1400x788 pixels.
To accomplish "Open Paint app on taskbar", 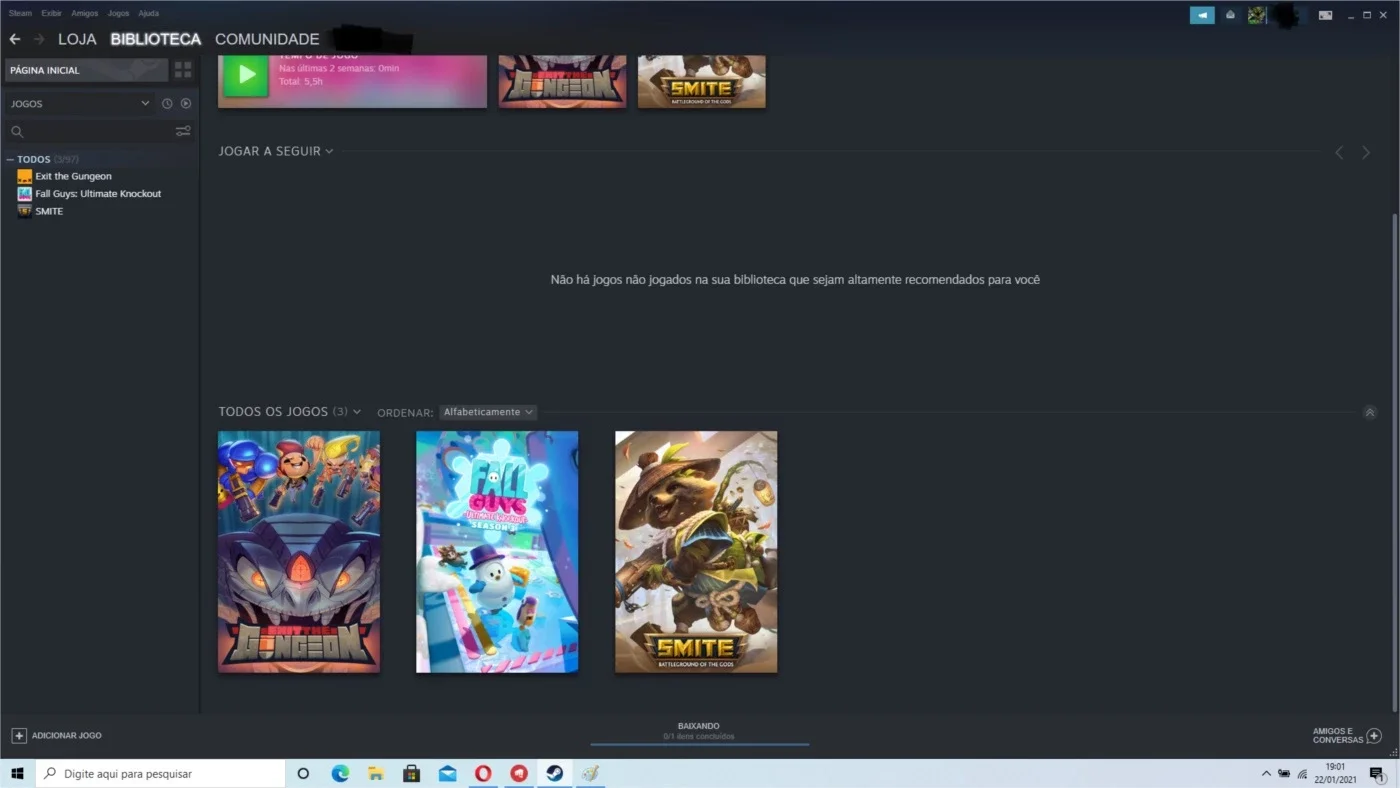I will tap(590, 773).
